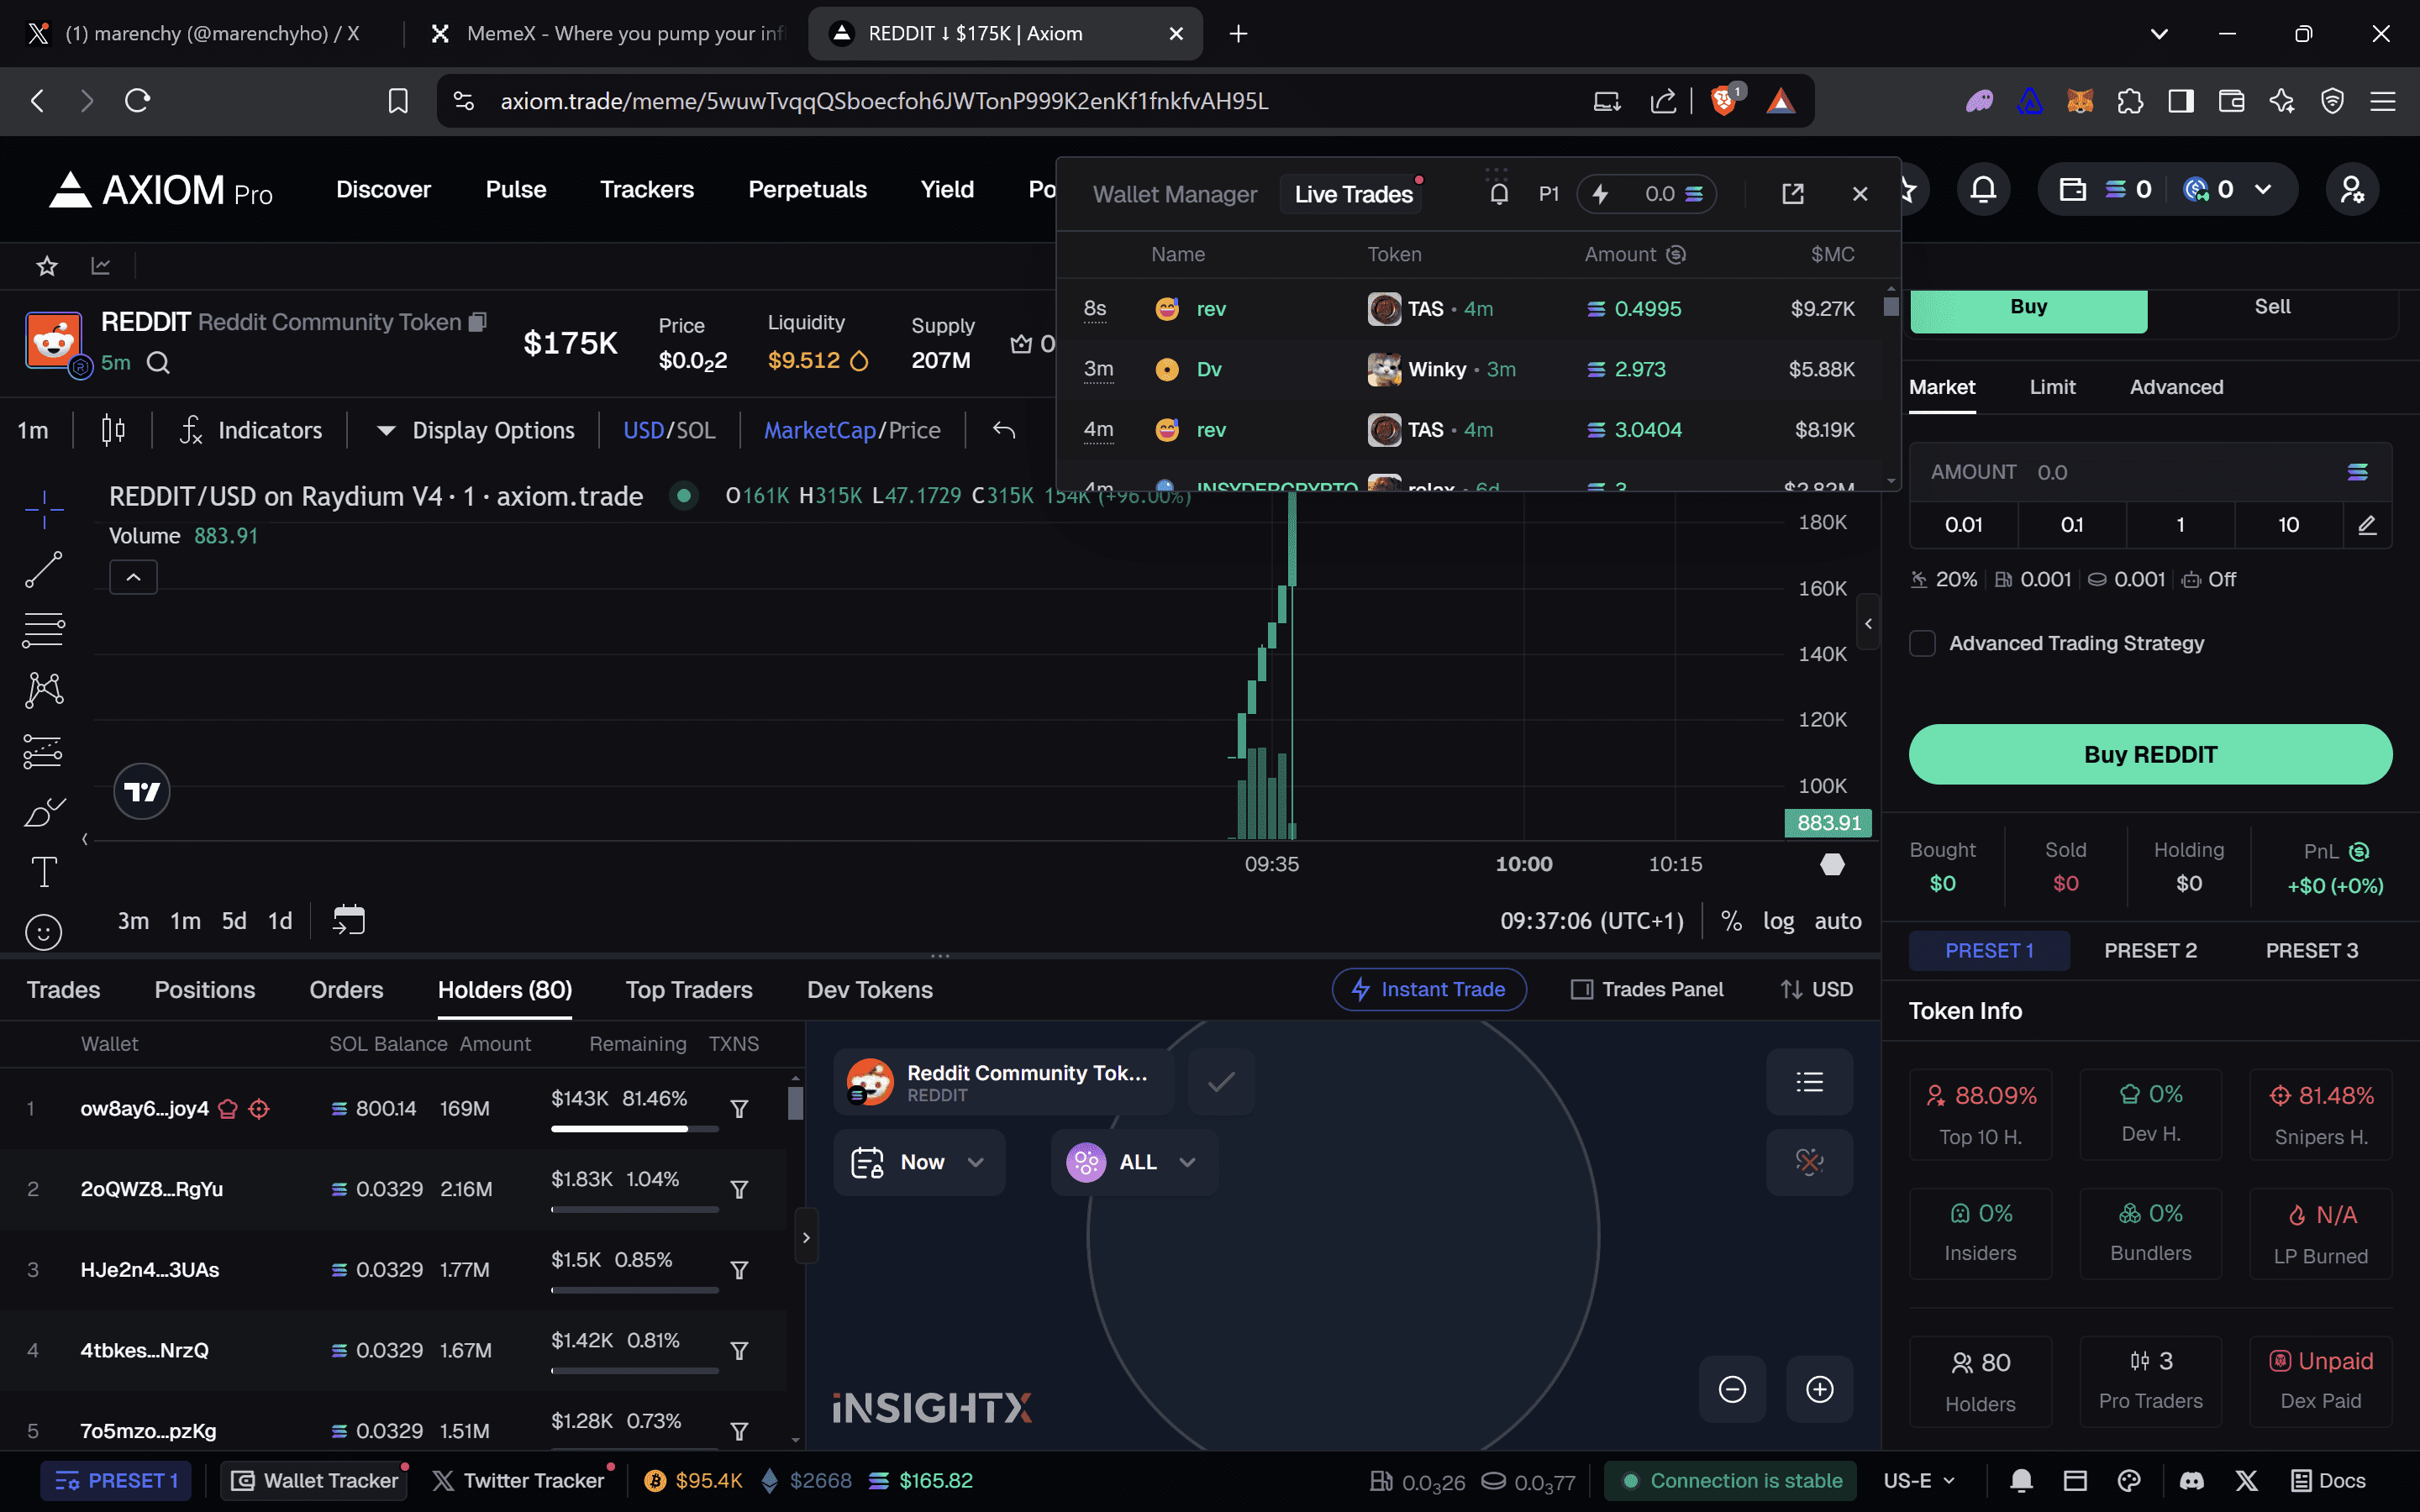Expand the Display Options dropdown
The width and height of the screenshot is (2420, 1512).
(476, 431)
